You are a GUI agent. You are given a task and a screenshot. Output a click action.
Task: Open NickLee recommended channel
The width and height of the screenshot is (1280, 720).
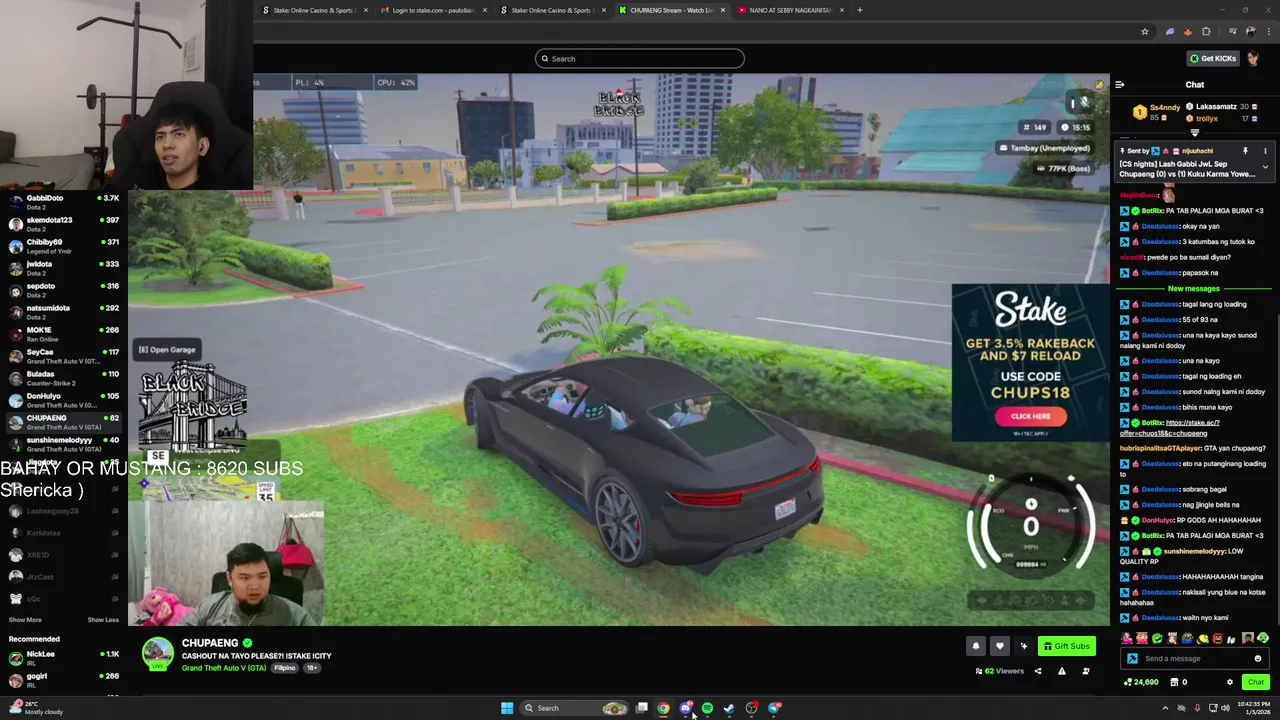(x=63, y=658)
